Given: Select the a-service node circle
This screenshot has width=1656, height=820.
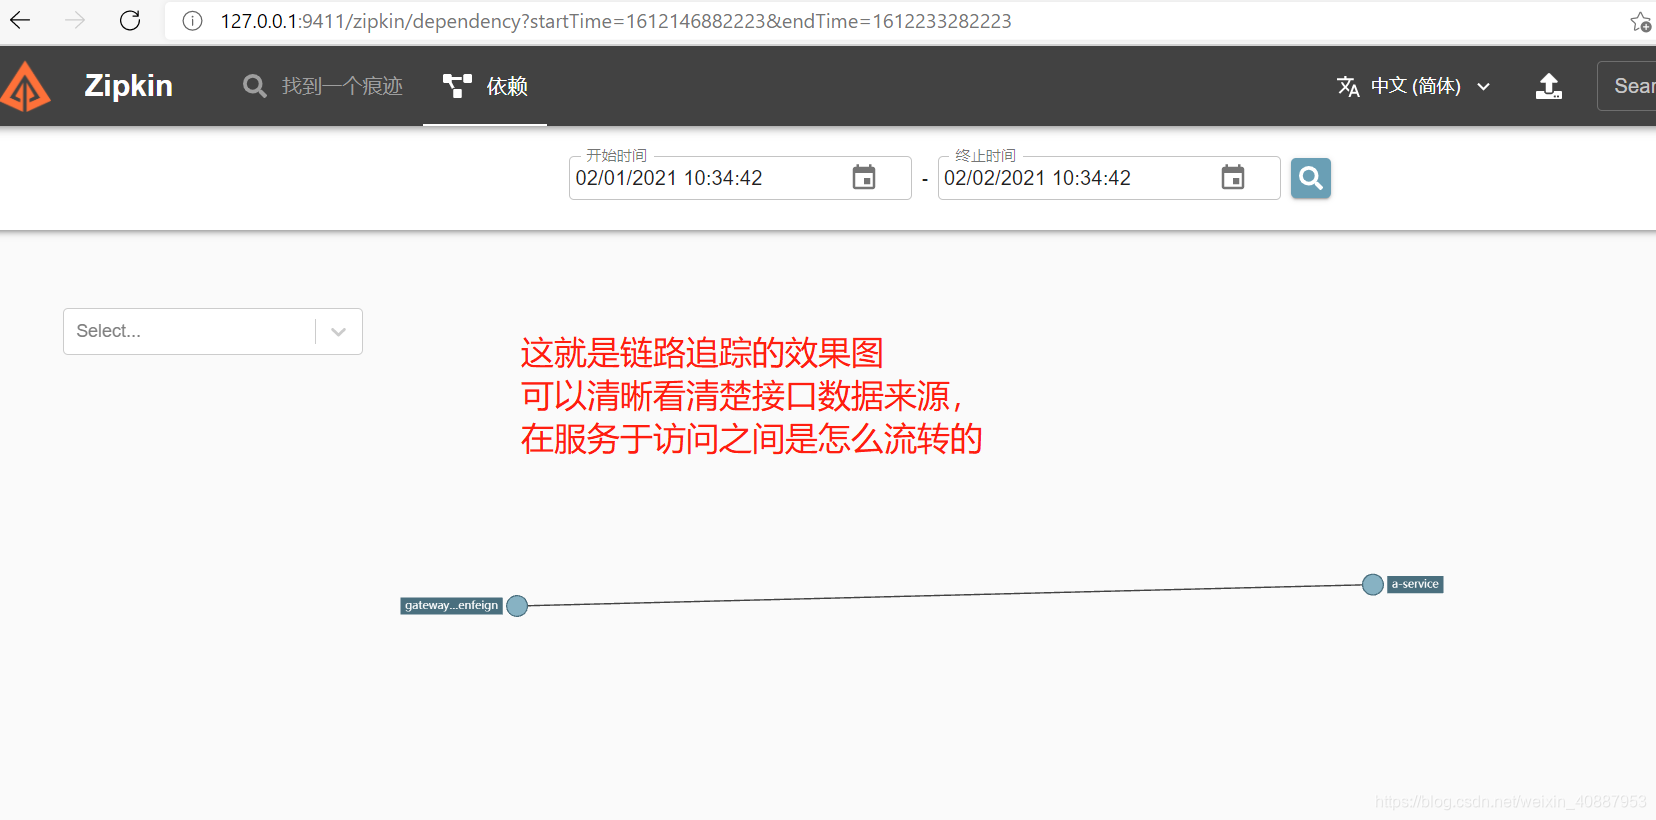Looking at the screenshot, I should tap(1373, 585).
